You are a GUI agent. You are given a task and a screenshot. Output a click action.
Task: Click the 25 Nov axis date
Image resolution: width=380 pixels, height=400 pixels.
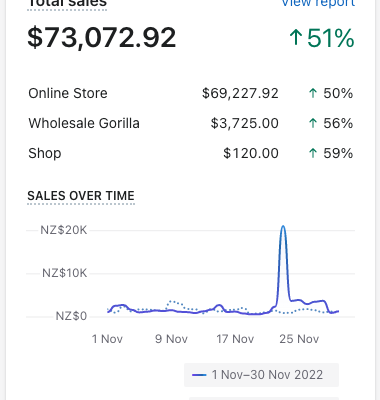coord(299,339)
